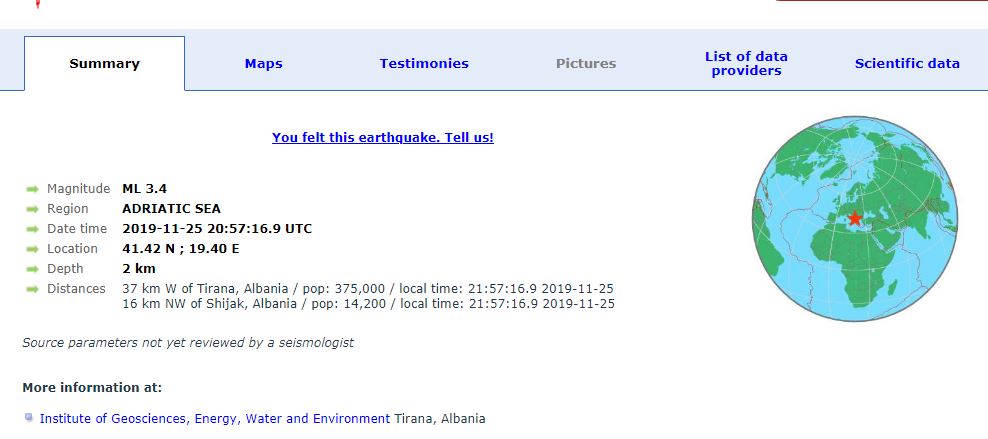This screenshot has width=988, height=439.
Task: Open the Testimonies tab
Action: [424, 63]
